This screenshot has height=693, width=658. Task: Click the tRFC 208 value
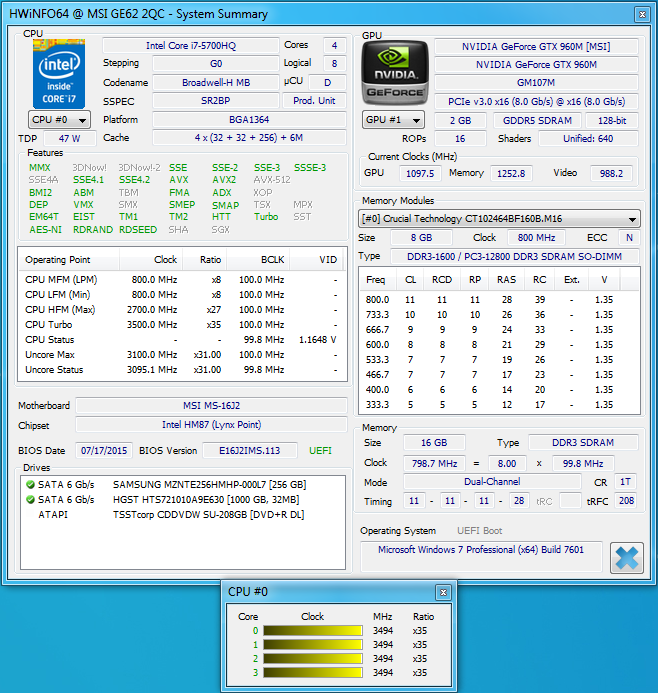coord(626,501)
